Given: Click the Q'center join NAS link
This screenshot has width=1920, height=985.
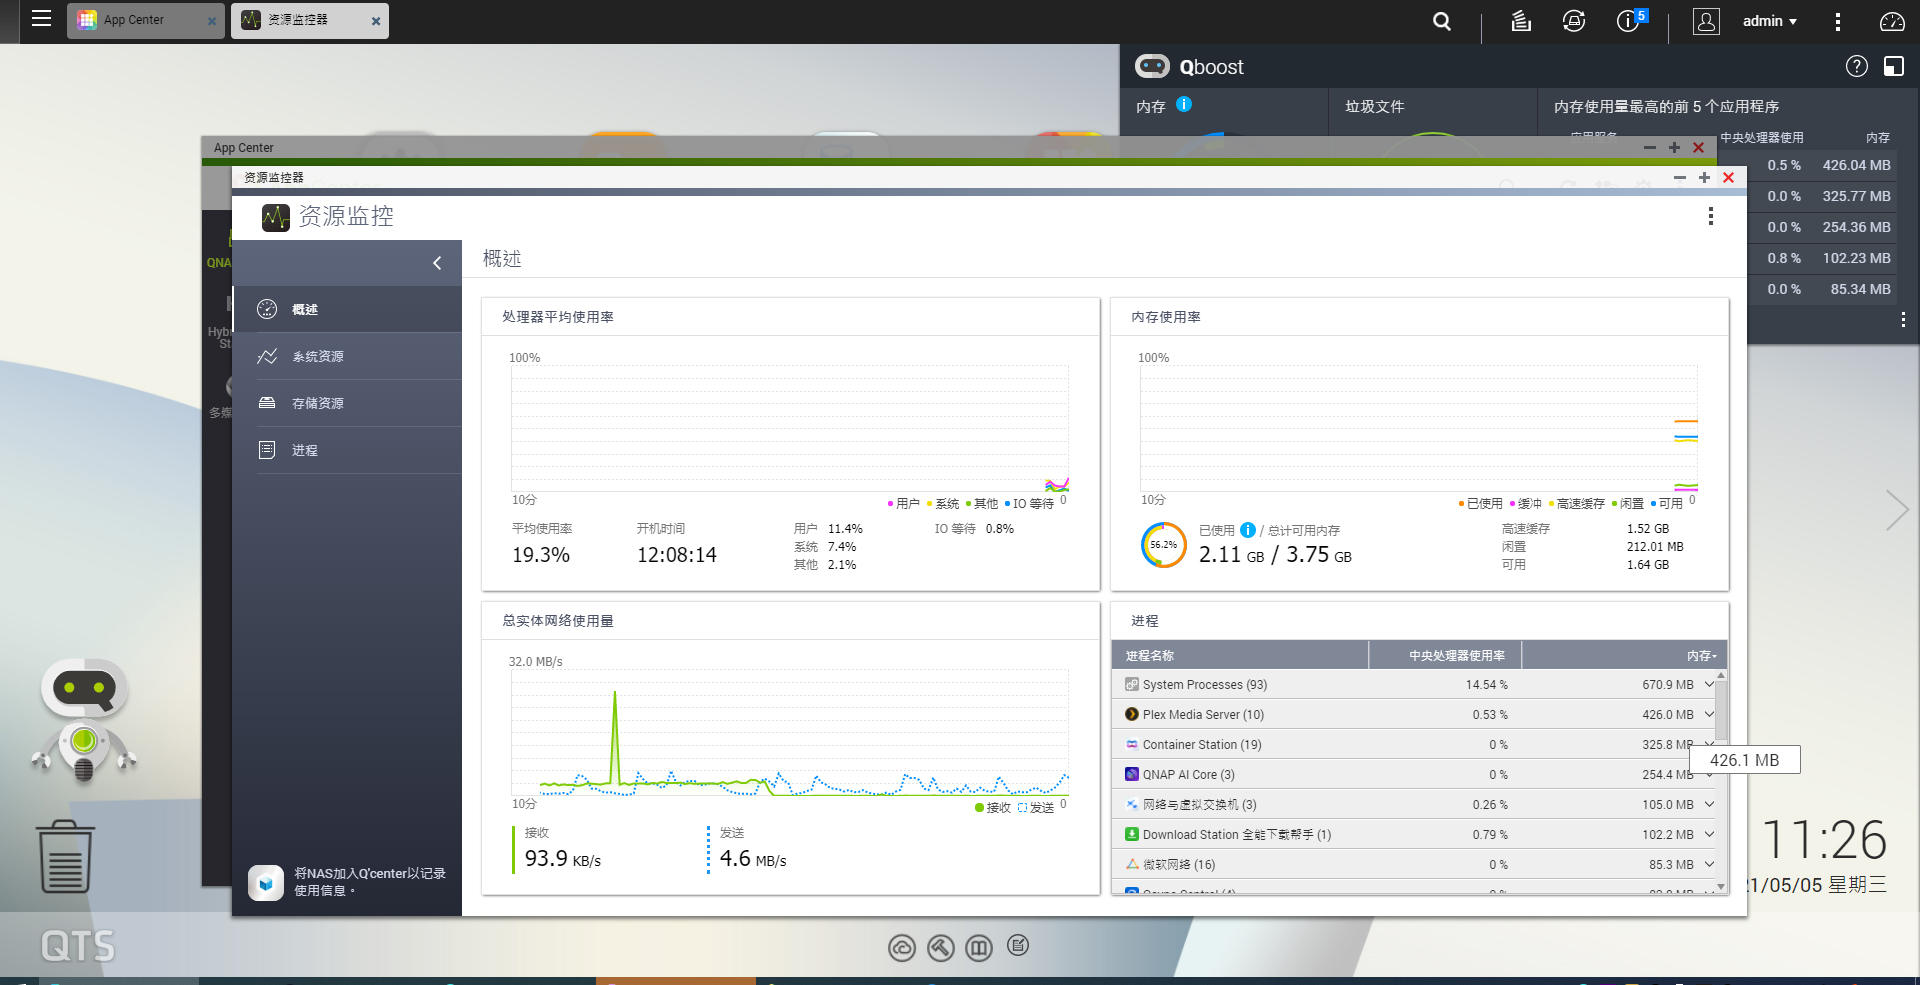Looking at the screenshot, I should 369,881.
